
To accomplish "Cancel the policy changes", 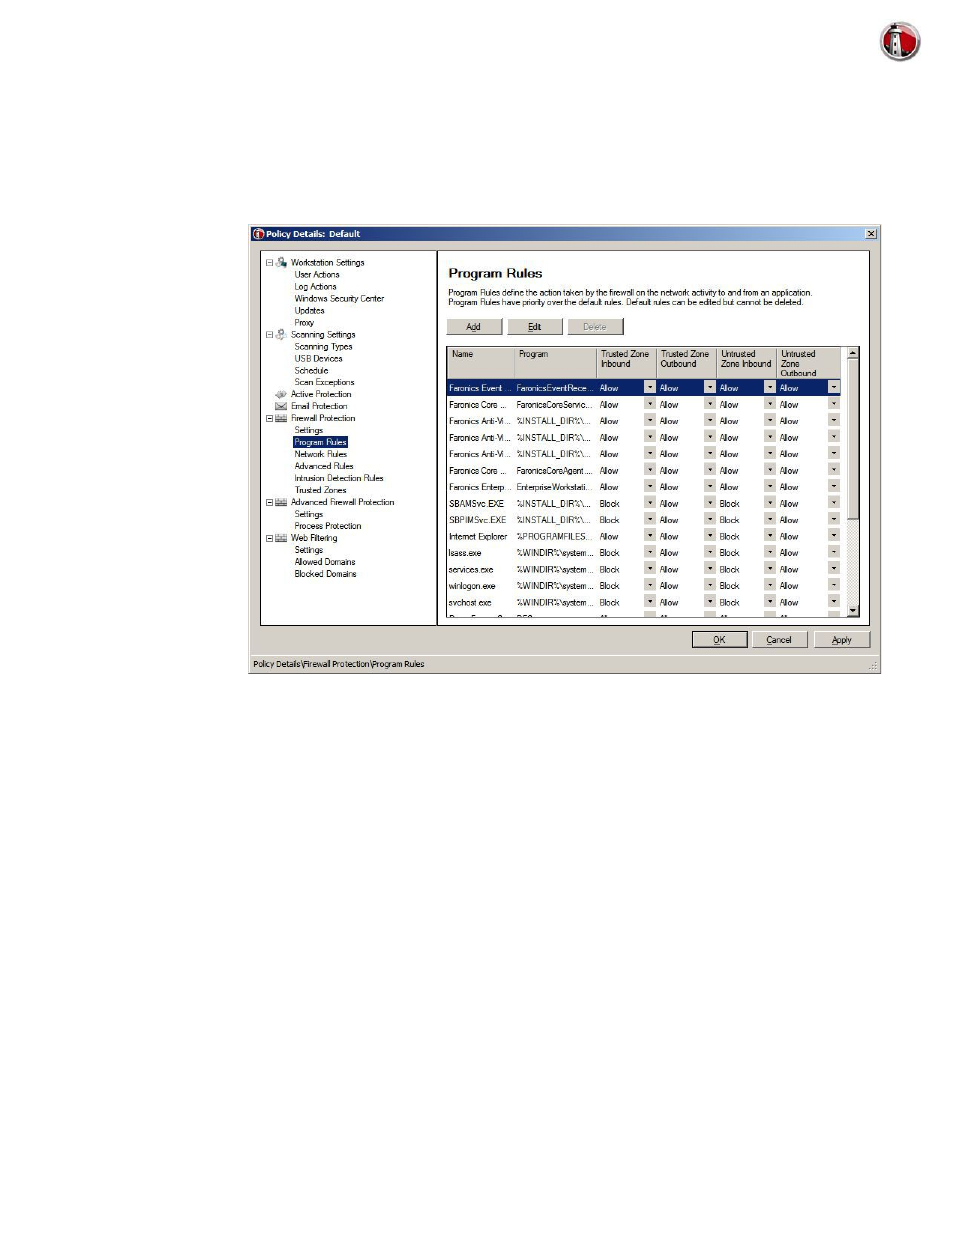I will (779, 640).
